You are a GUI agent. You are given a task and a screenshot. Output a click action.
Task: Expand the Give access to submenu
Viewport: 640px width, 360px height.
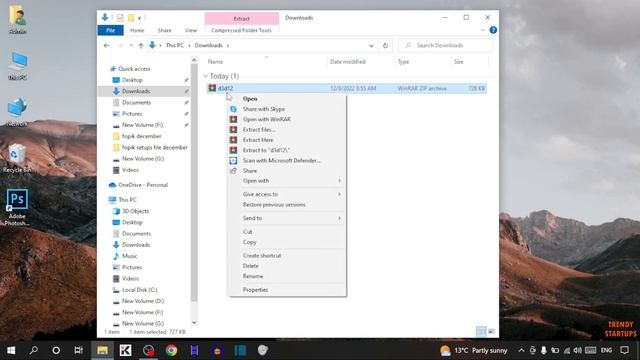[287, 194]
